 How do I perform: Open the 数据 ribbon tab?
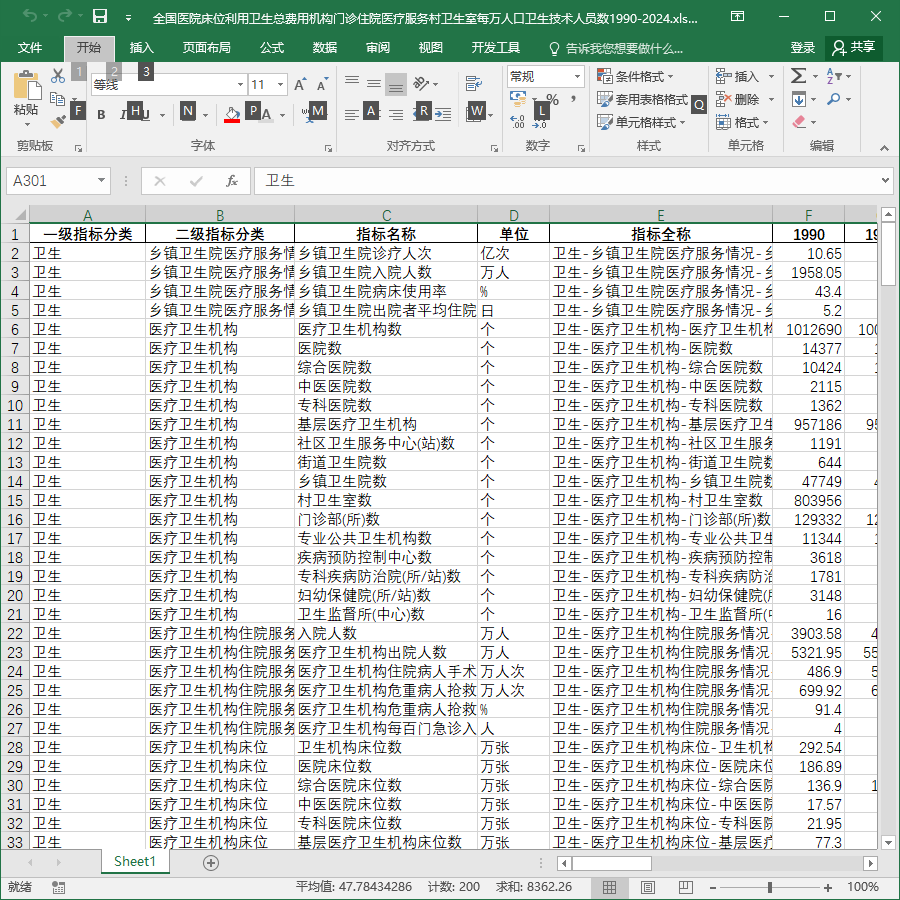[x=324, y=48]
